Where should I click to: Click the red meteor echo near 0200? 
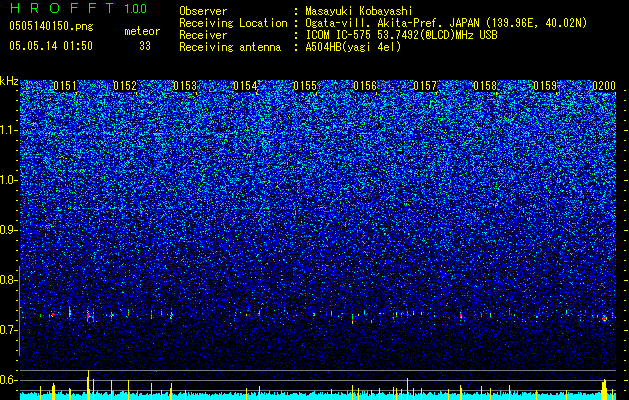tap(604, 319)
